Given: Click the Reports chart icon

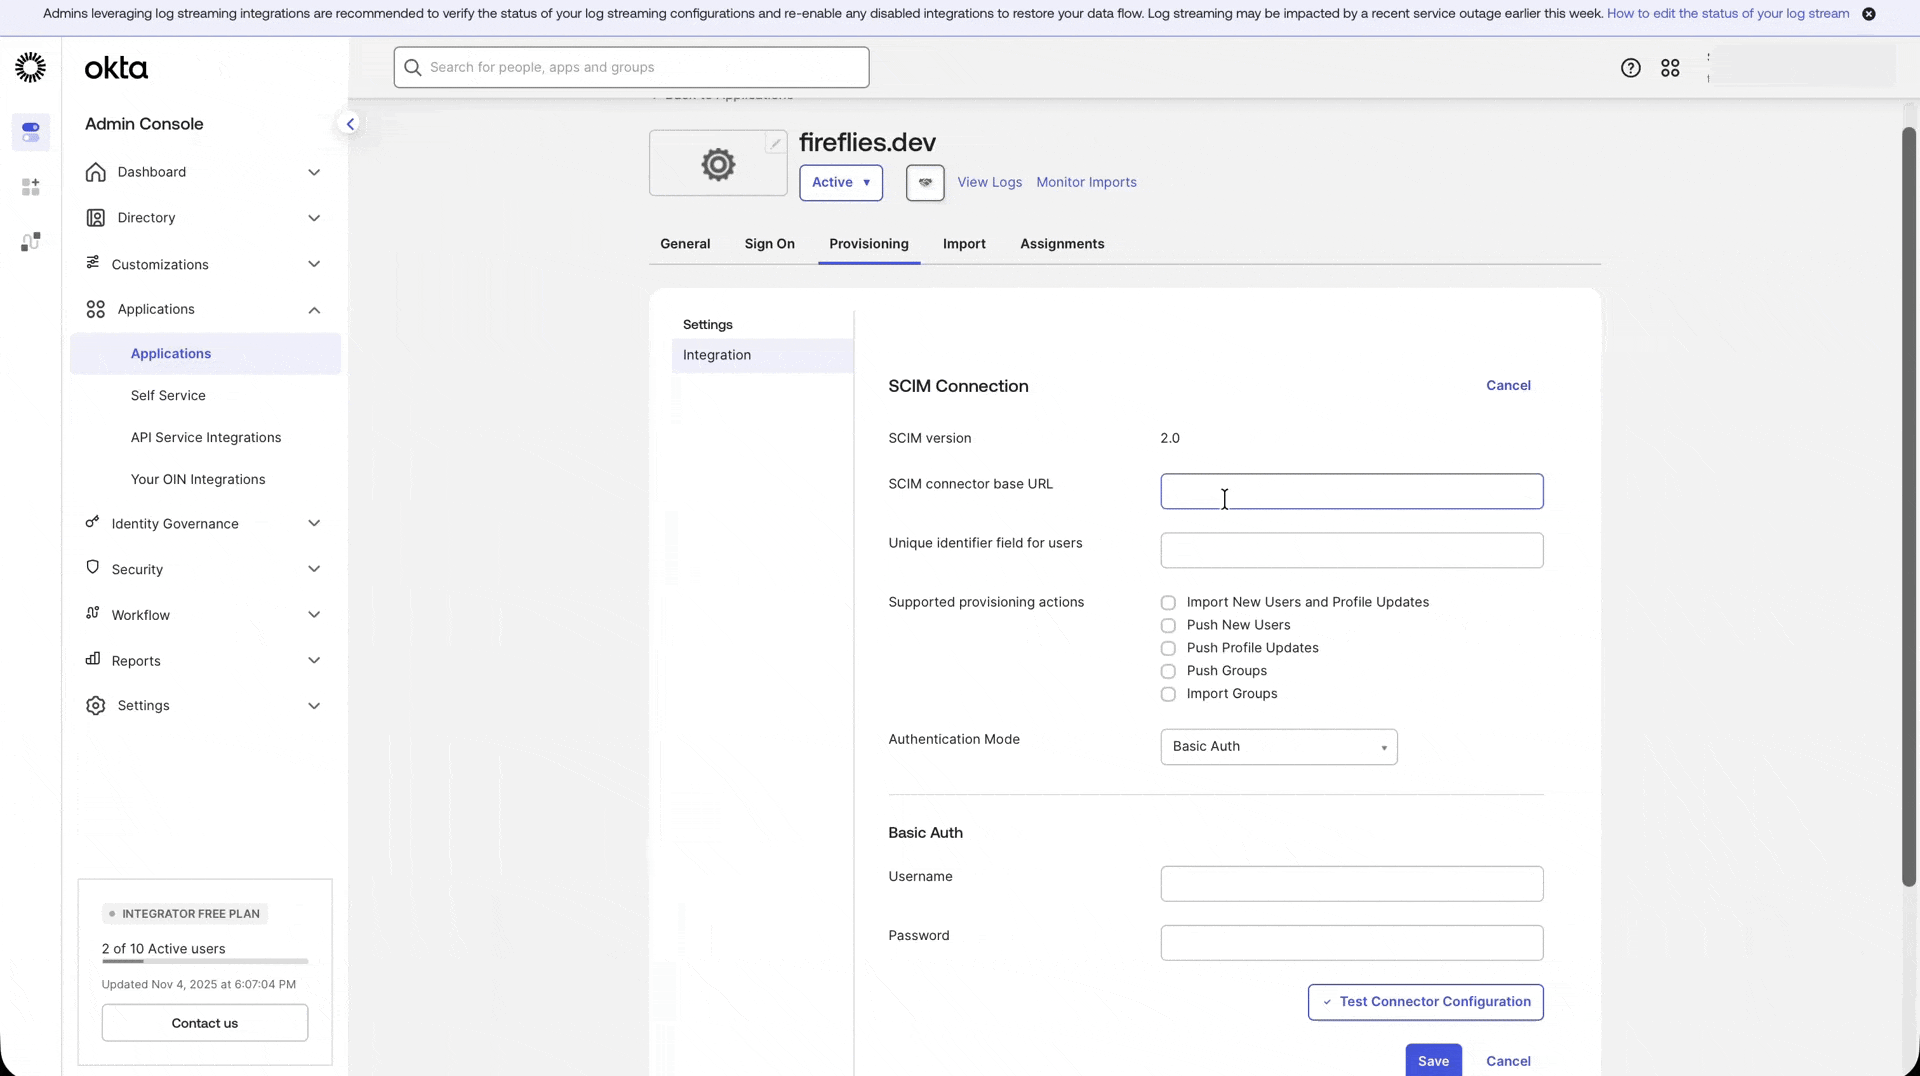Looking at the screenshot, I should click(x=93, y=659).
